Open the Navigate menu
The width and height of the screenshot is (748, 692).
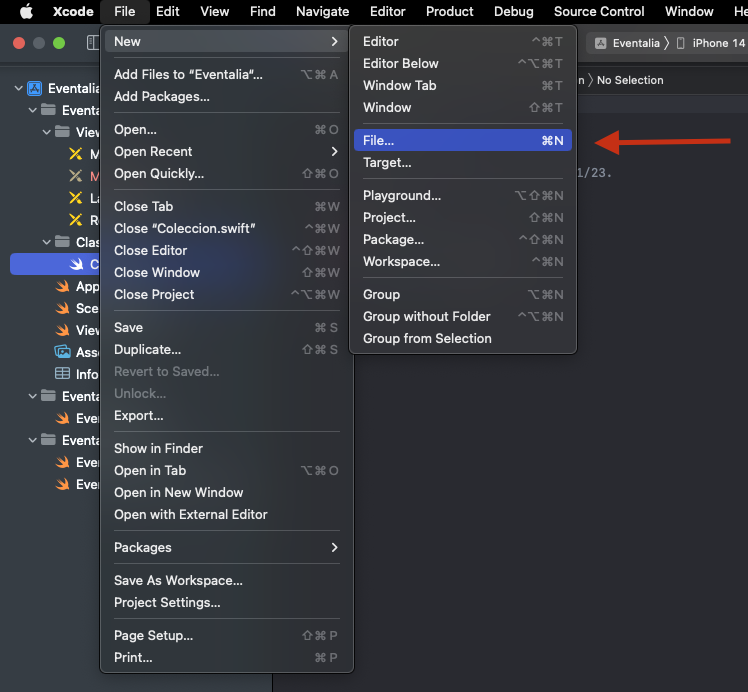point(322,11)
